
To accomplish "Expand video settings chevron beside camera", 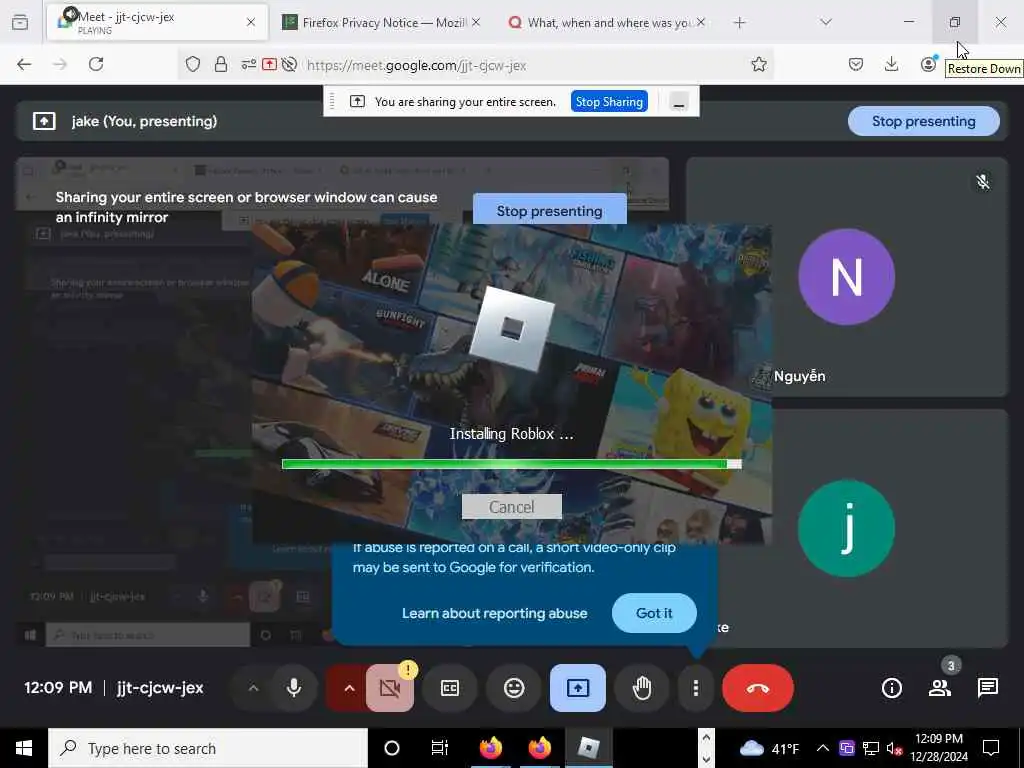I will 349,688.
